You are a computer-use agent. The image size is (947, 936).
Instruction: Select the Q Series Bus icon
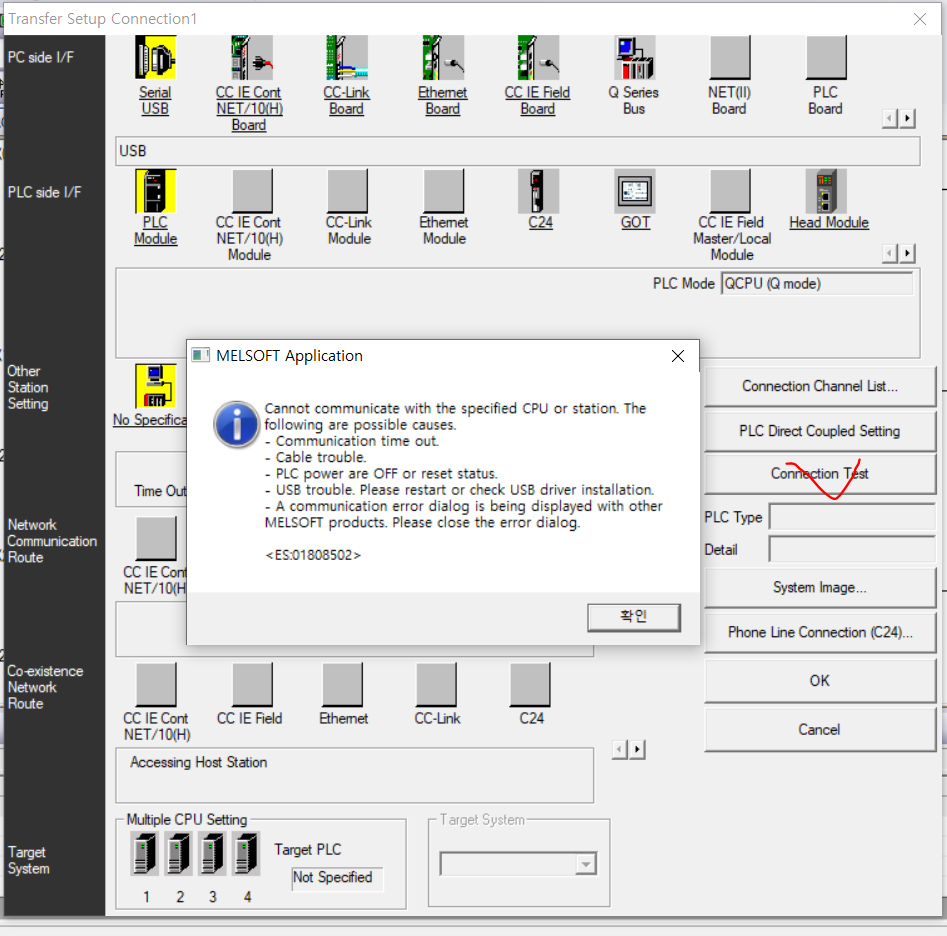point(635,57)
